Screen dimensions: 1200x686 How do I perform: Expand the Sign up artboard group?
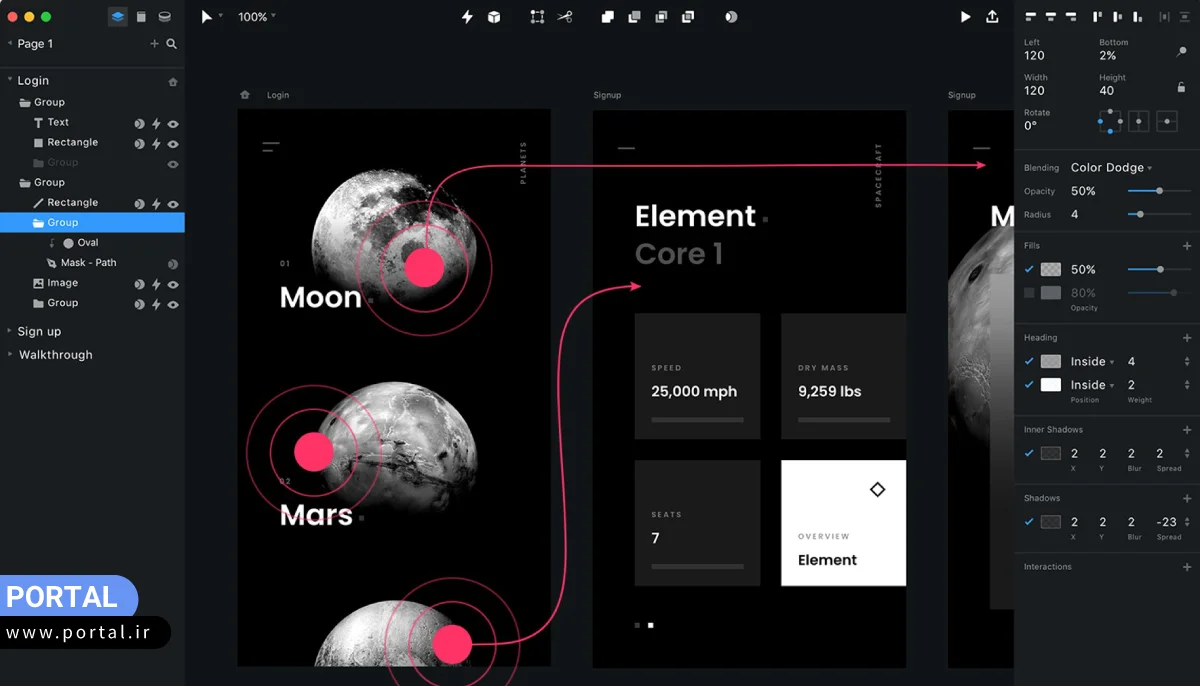coord(10,332)
